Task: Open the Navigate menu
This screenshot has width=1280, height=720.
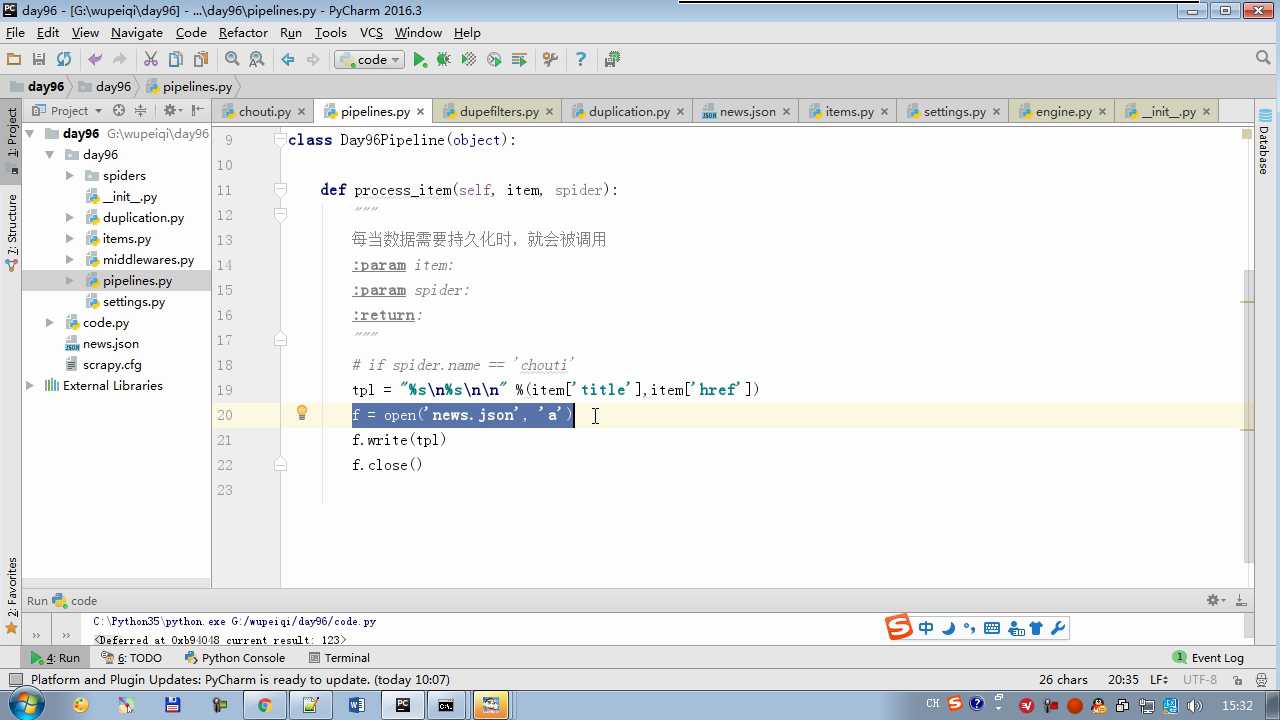Action: point(137,33)
